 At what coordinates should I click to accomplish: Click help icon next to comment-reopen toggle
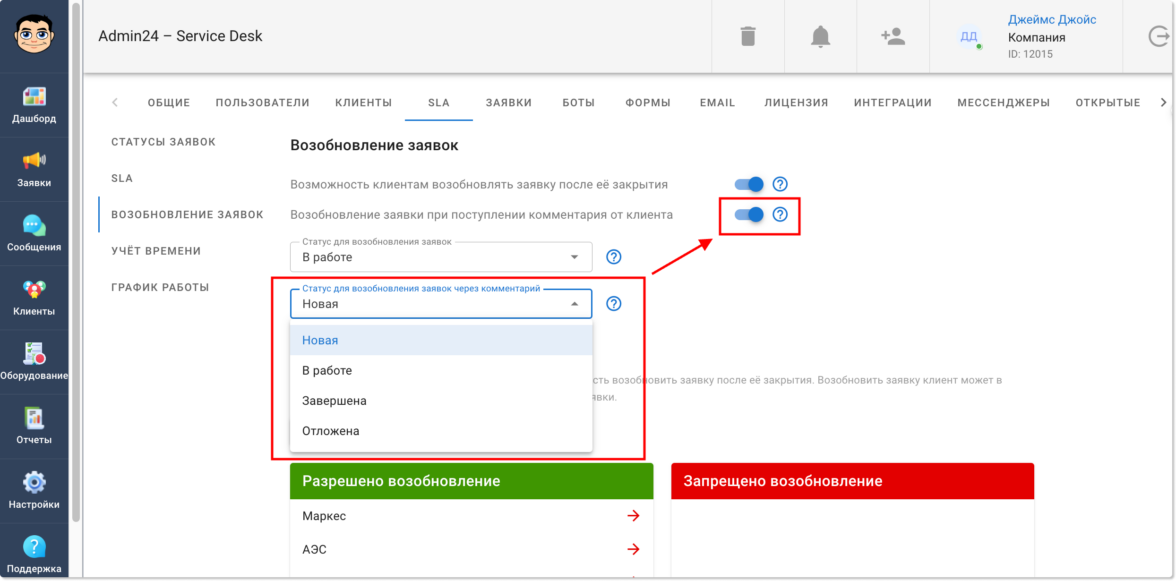pyautogui.click(x=780, y=214)
